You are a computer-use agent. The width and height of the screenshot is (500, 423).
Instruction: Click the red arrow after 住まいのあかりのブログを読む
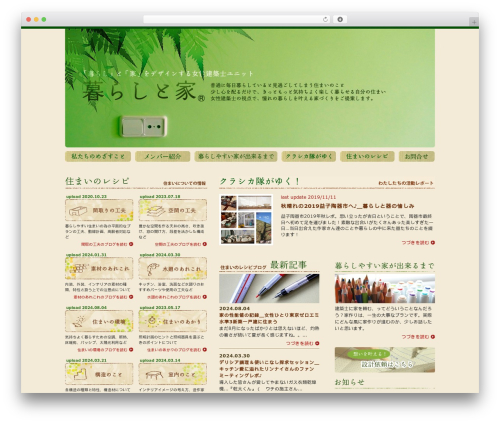pyautogui.click(x=205, y=350)
